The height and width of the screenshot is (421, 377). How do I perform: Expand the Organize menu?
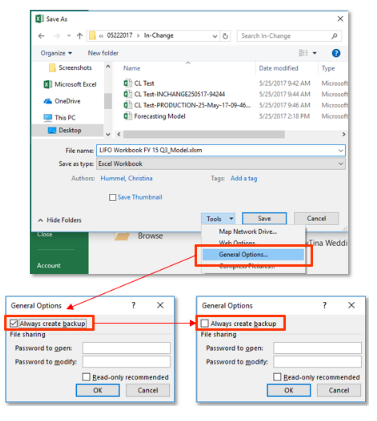tap(56, 53)
